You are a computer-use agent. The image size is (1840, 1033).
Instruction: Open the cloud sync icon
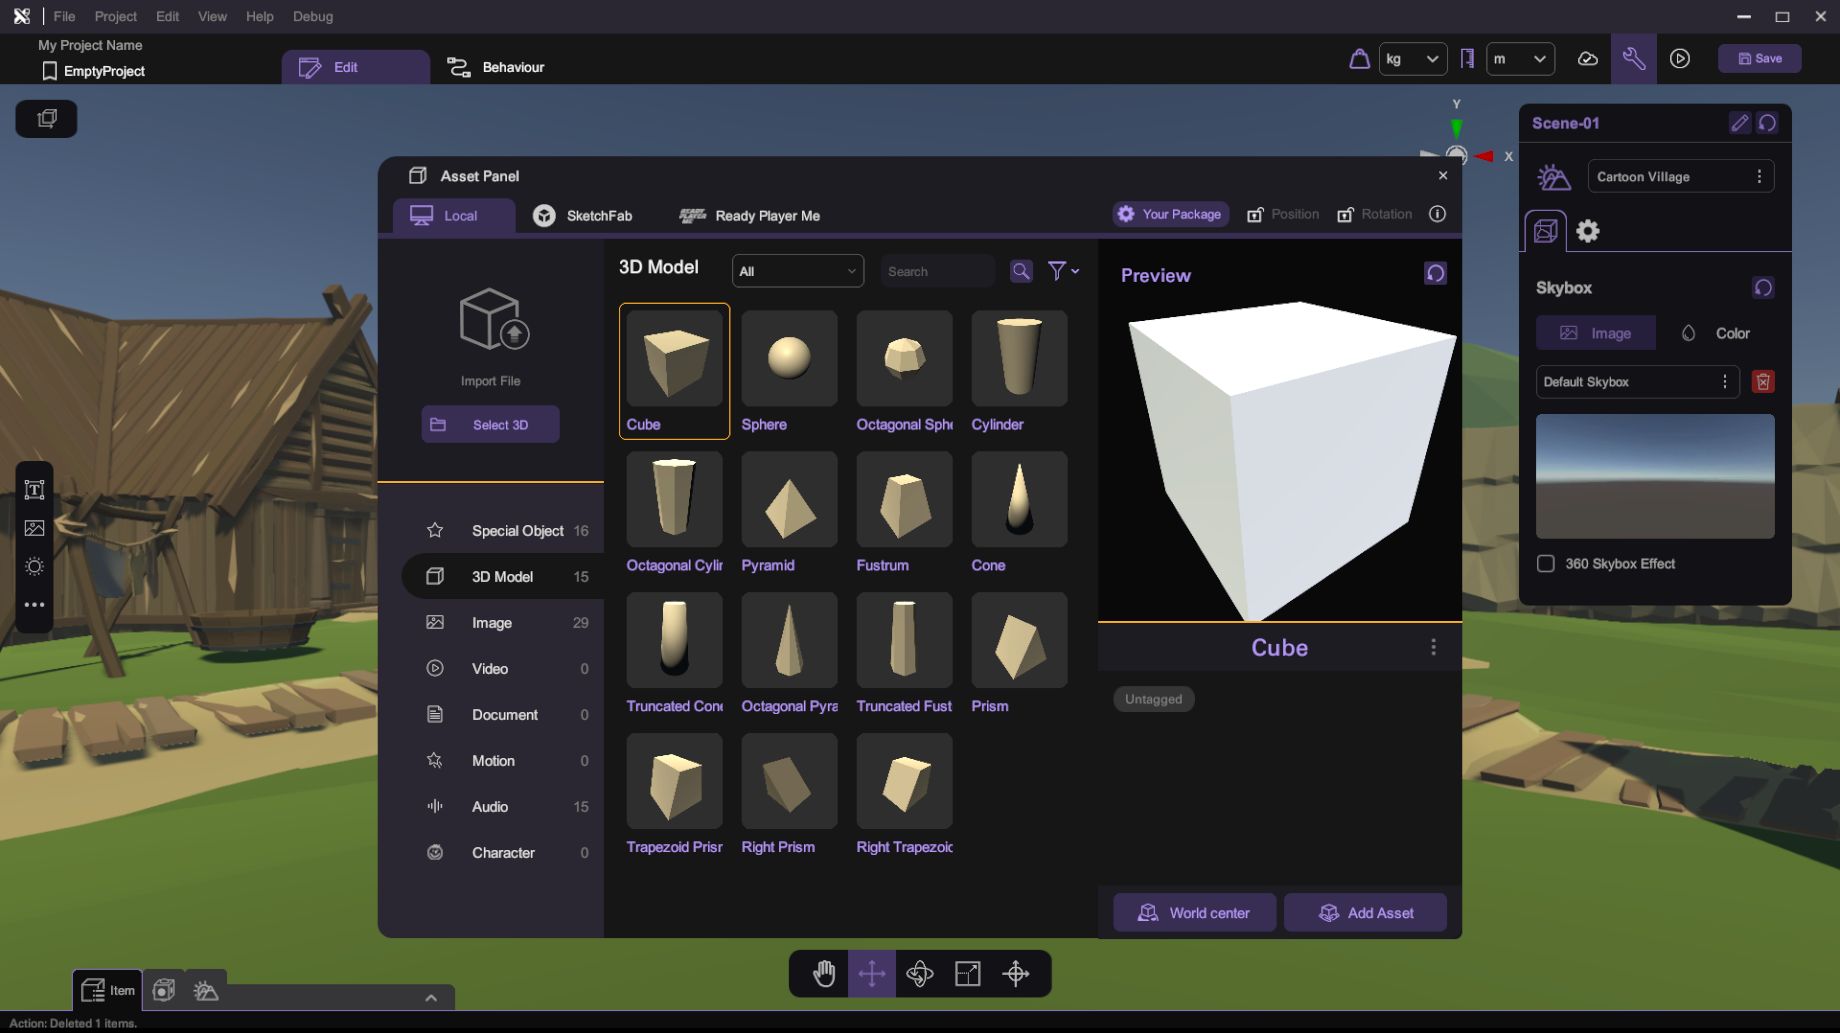1587,59
